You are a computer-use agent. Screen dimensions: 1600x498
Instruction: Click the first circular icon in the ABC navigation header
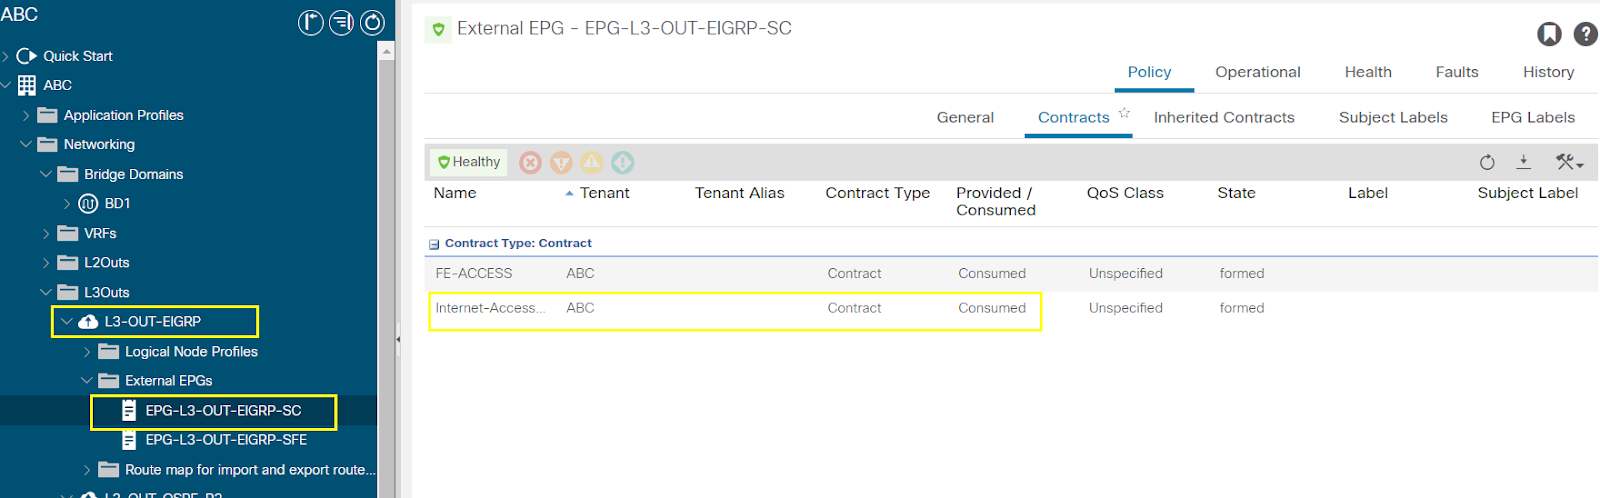click(311, 22)
